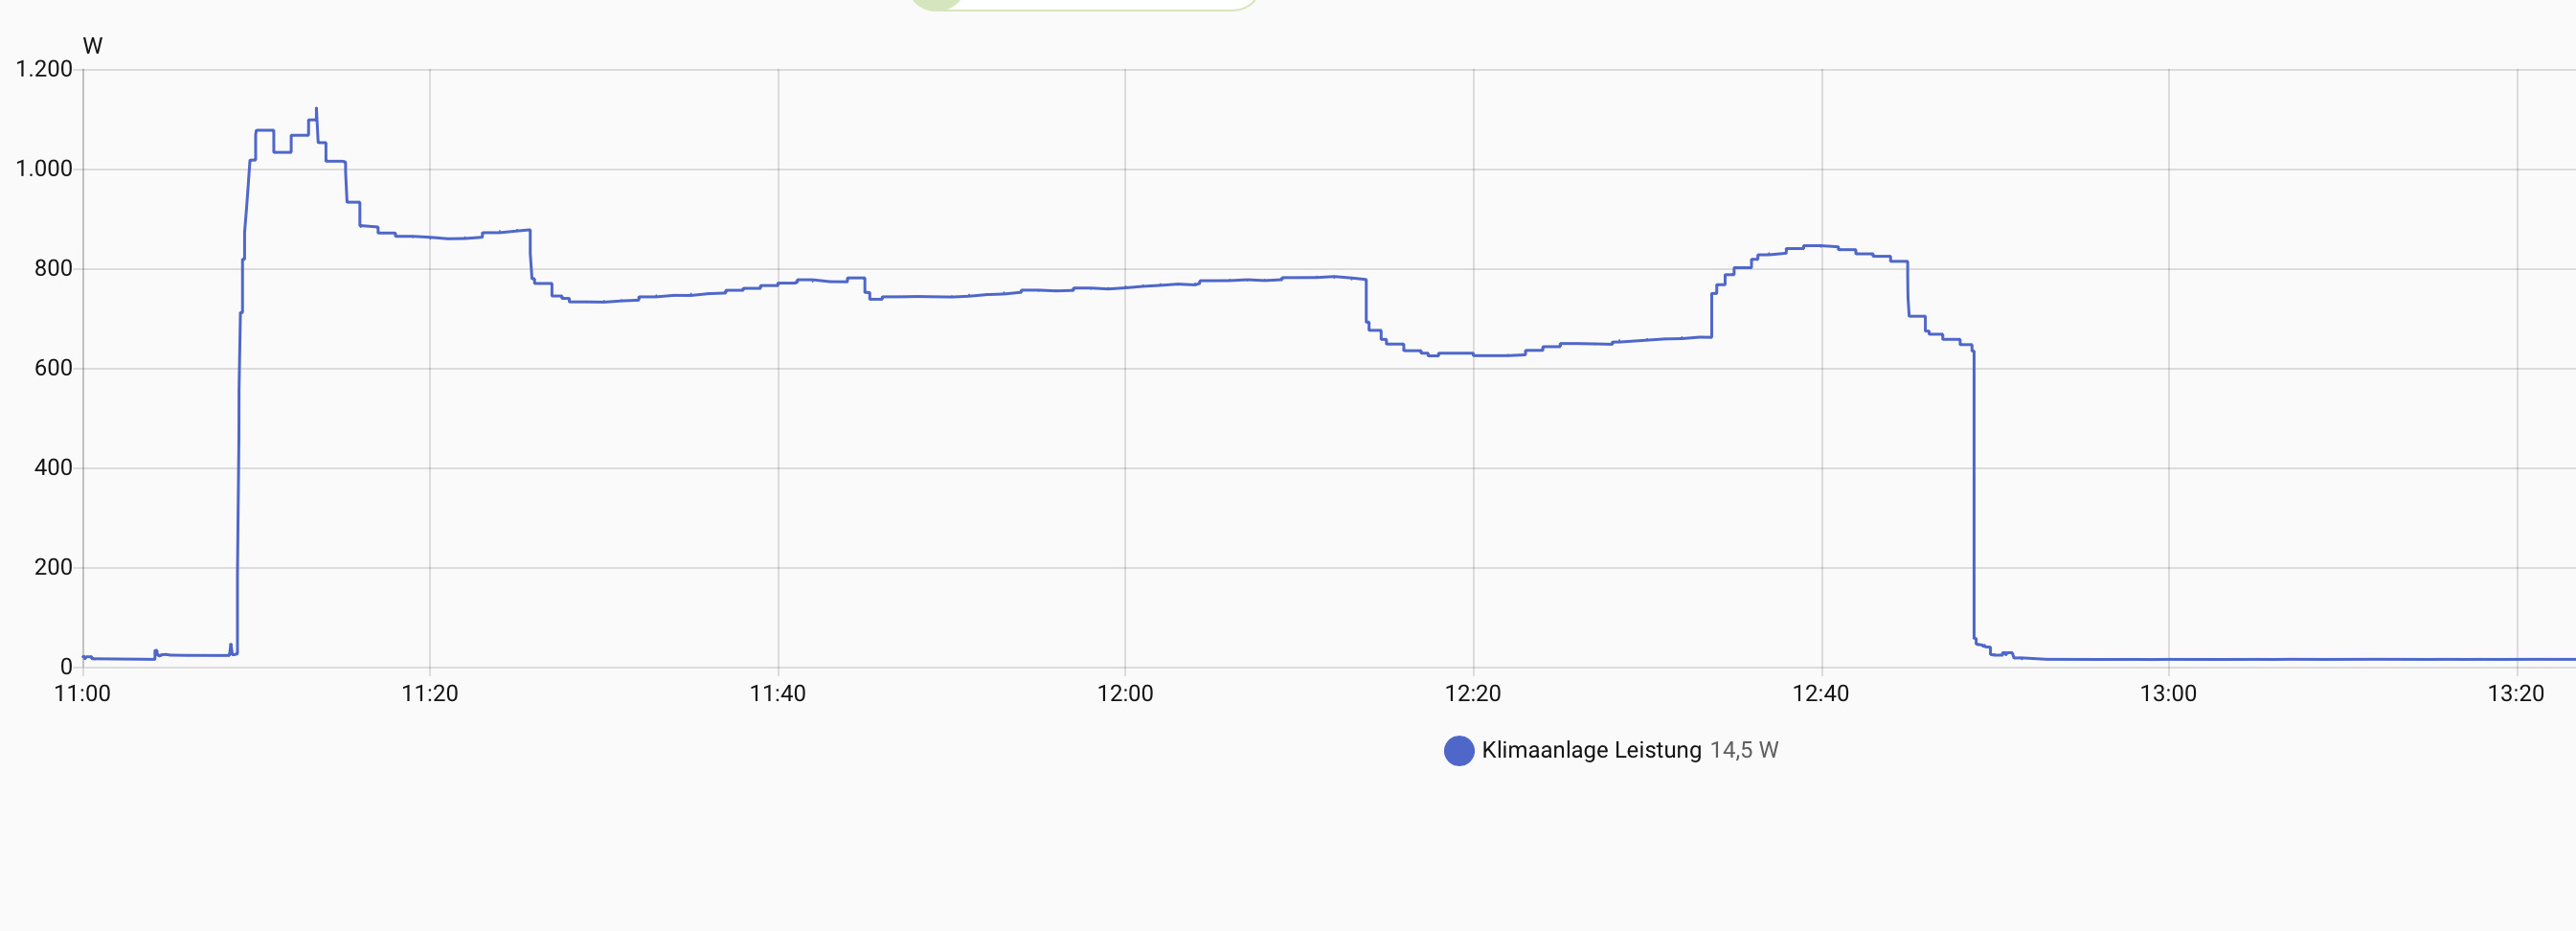The width and height of the screenshot is (2576, 931).
Task: Click the W unit label above the axis
Action: point(93,46)
